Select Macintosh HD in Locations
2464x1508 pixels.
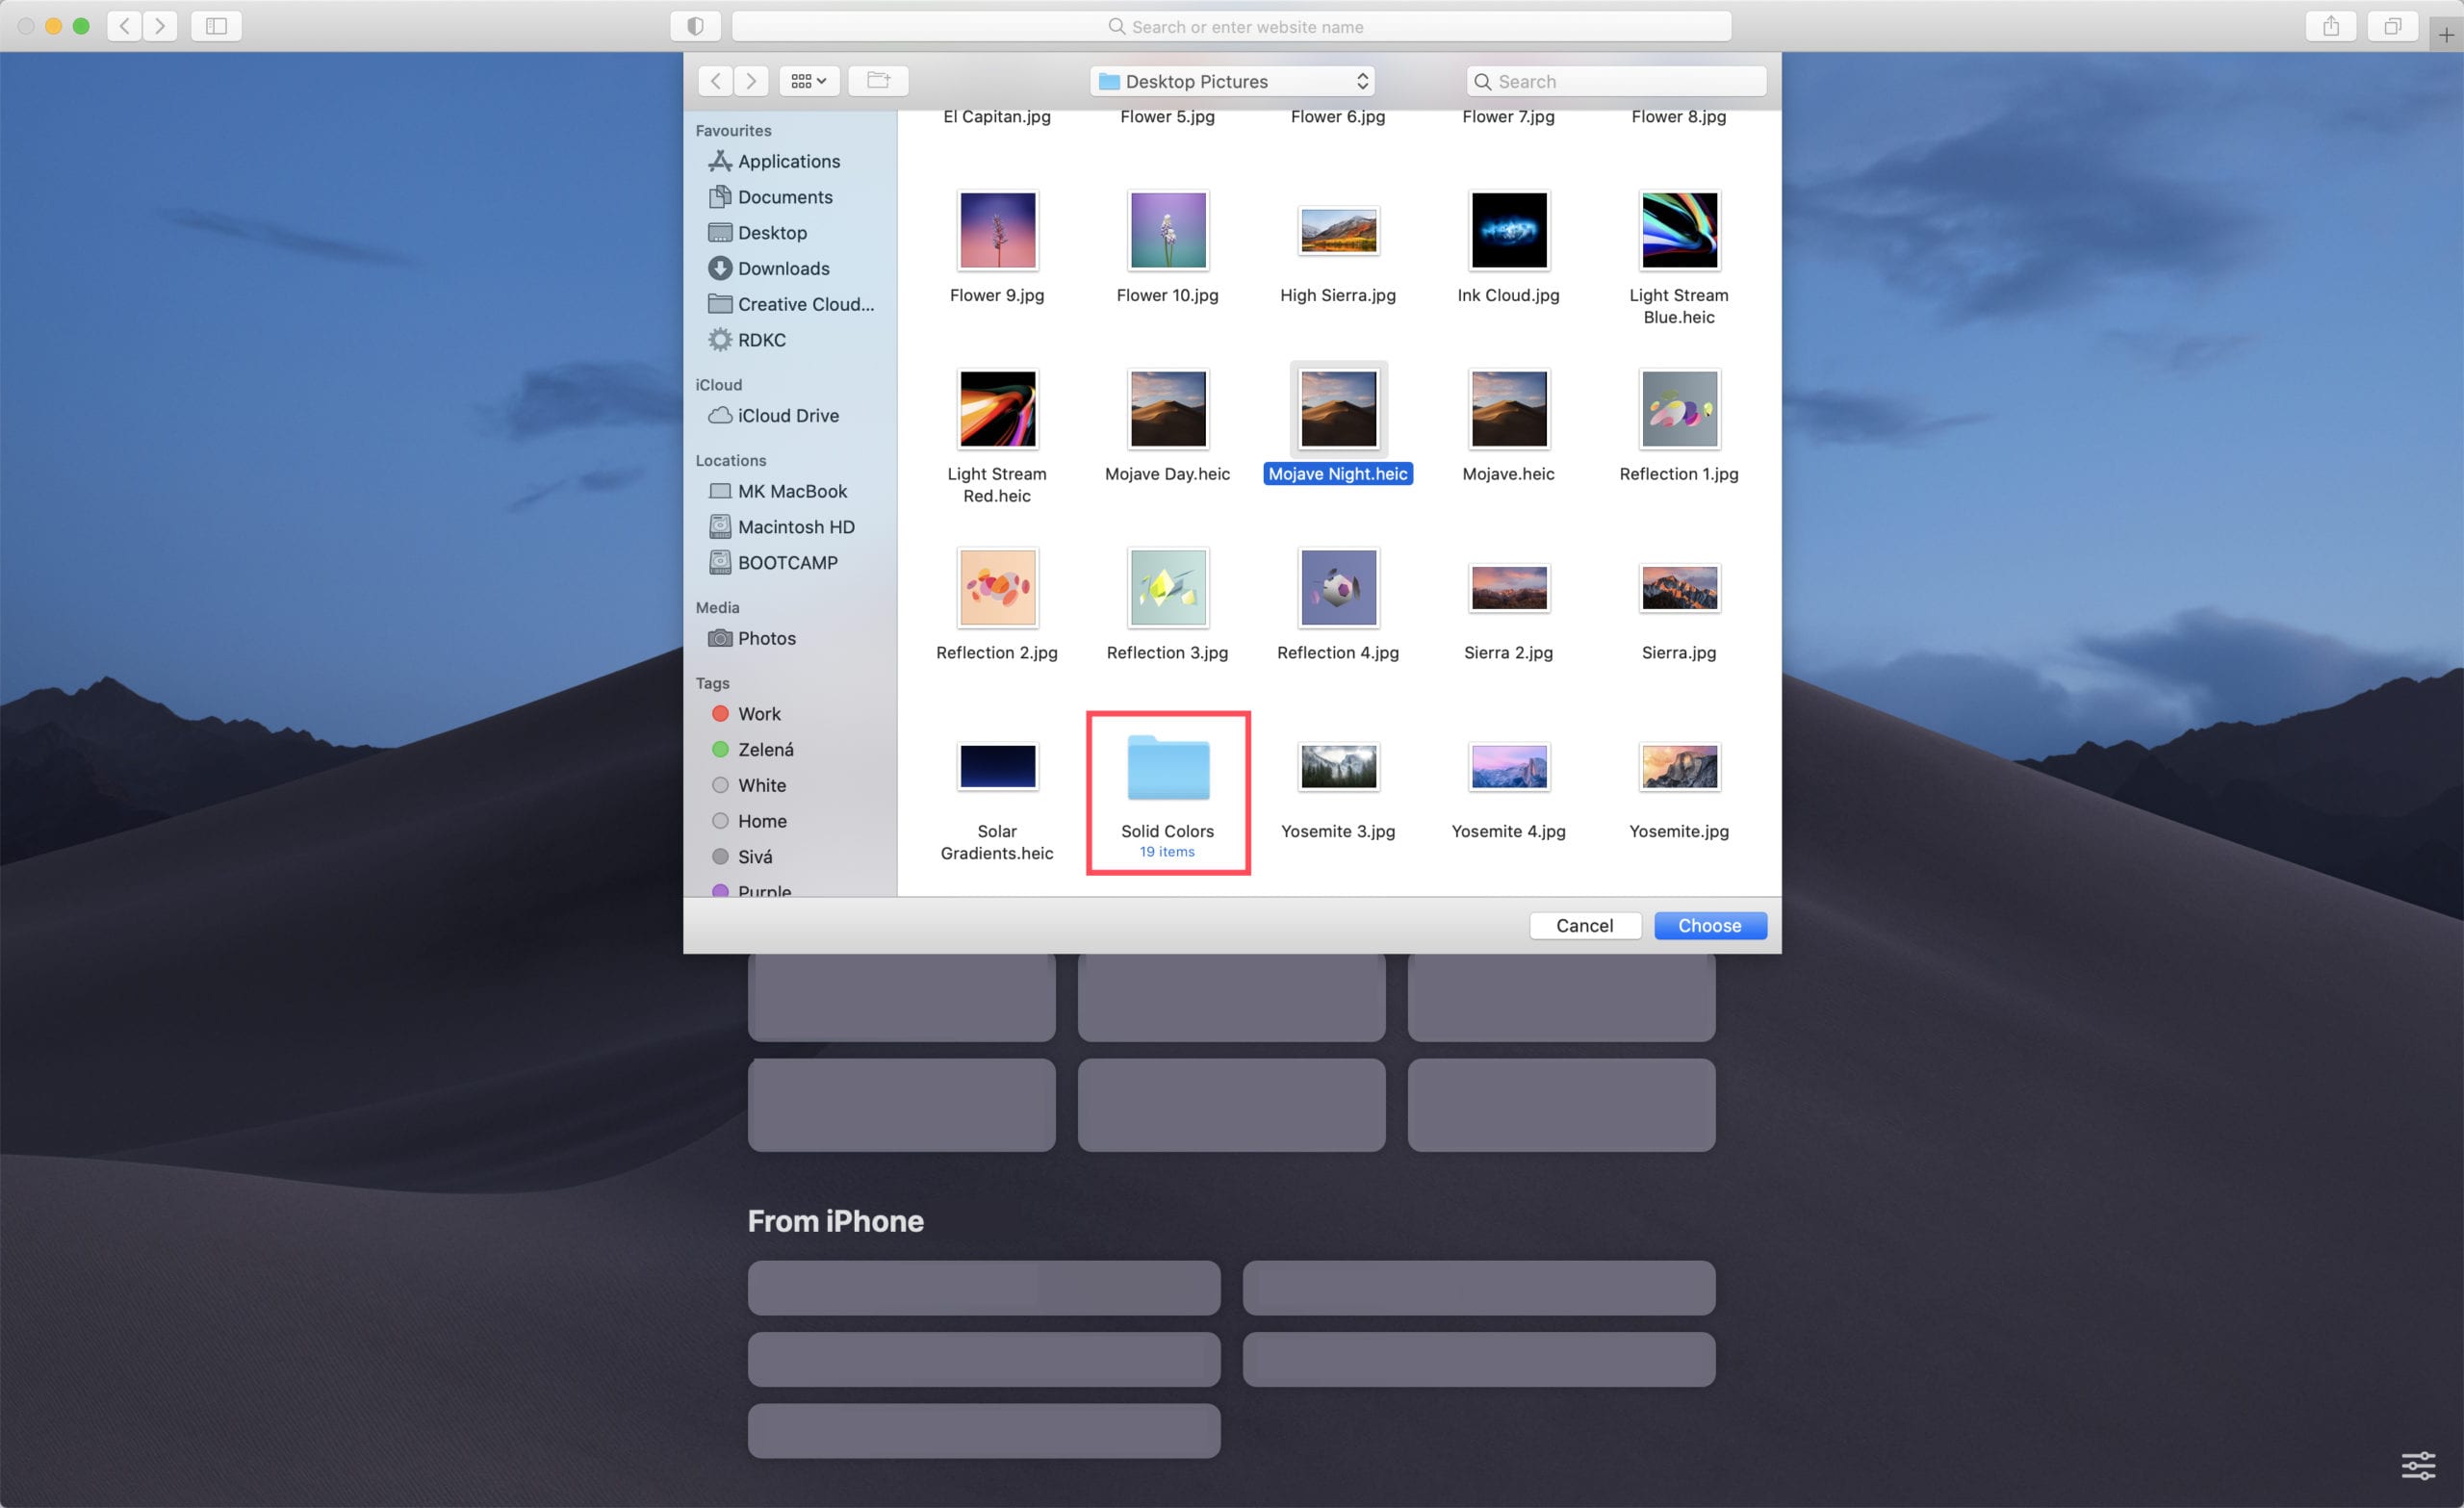tap(795, 527)
